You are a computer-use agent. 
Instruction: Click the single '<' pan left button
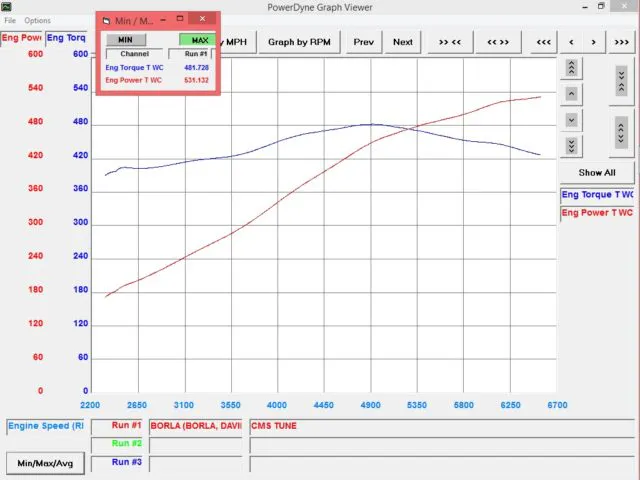coord(571,42)
